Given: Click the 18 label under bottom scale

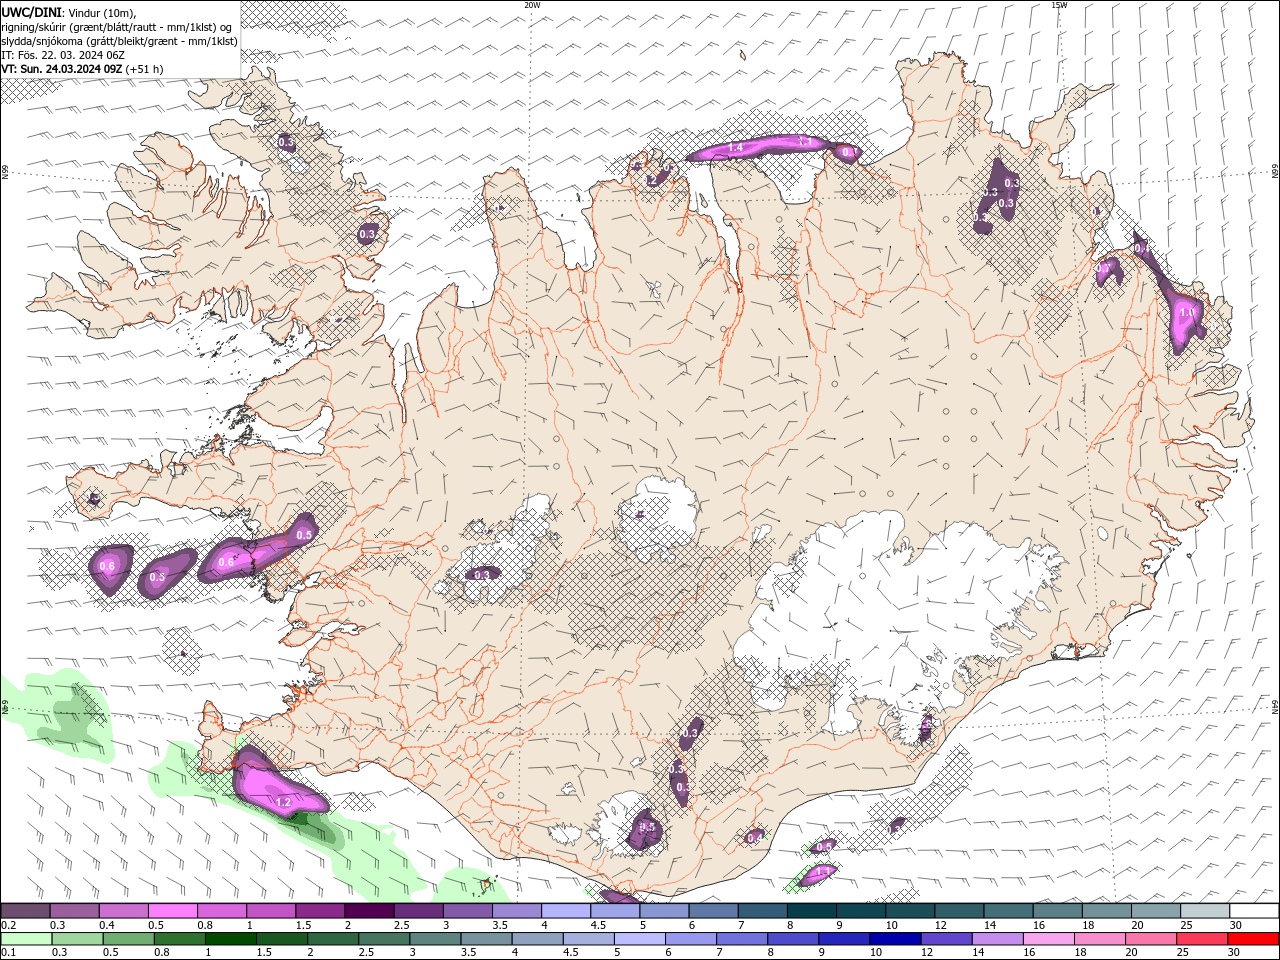Looking at the screenshot, I should click(x=1080, y=953).
